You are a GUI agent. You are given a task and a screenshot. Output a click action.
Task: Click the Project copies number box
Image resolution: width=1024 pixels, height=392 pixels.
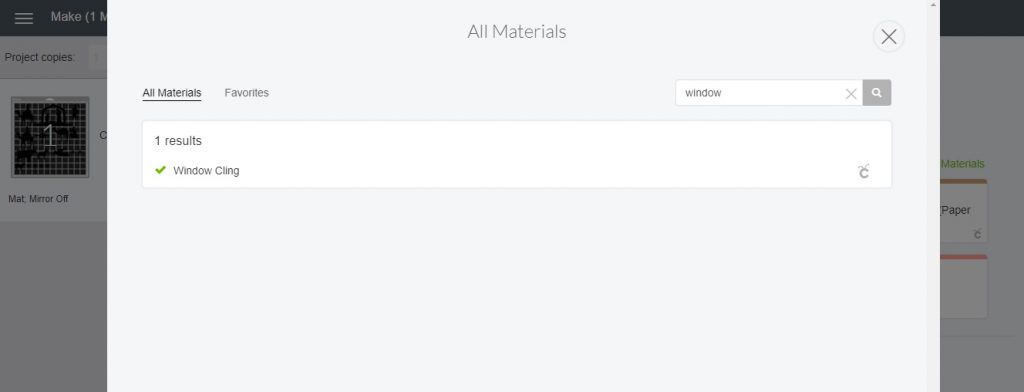pos(97,57)
